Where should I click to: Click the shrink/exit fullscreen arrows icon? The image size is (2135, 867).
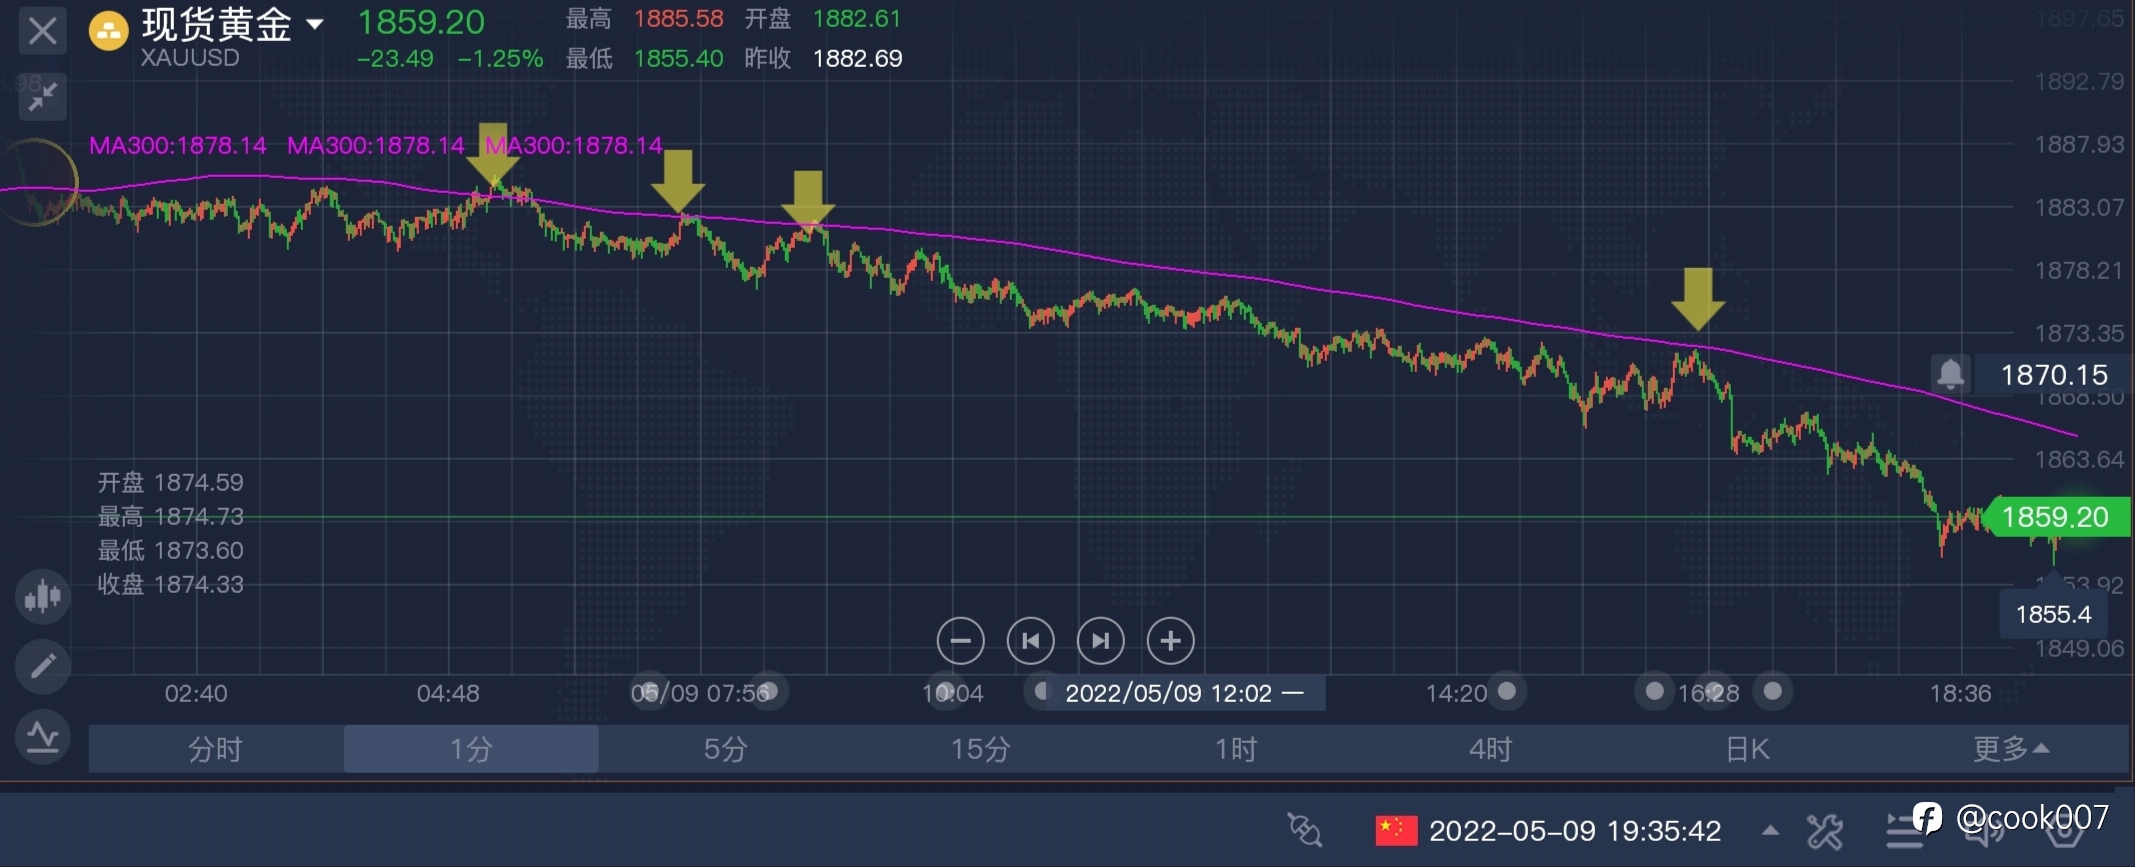tap(42, 97)
